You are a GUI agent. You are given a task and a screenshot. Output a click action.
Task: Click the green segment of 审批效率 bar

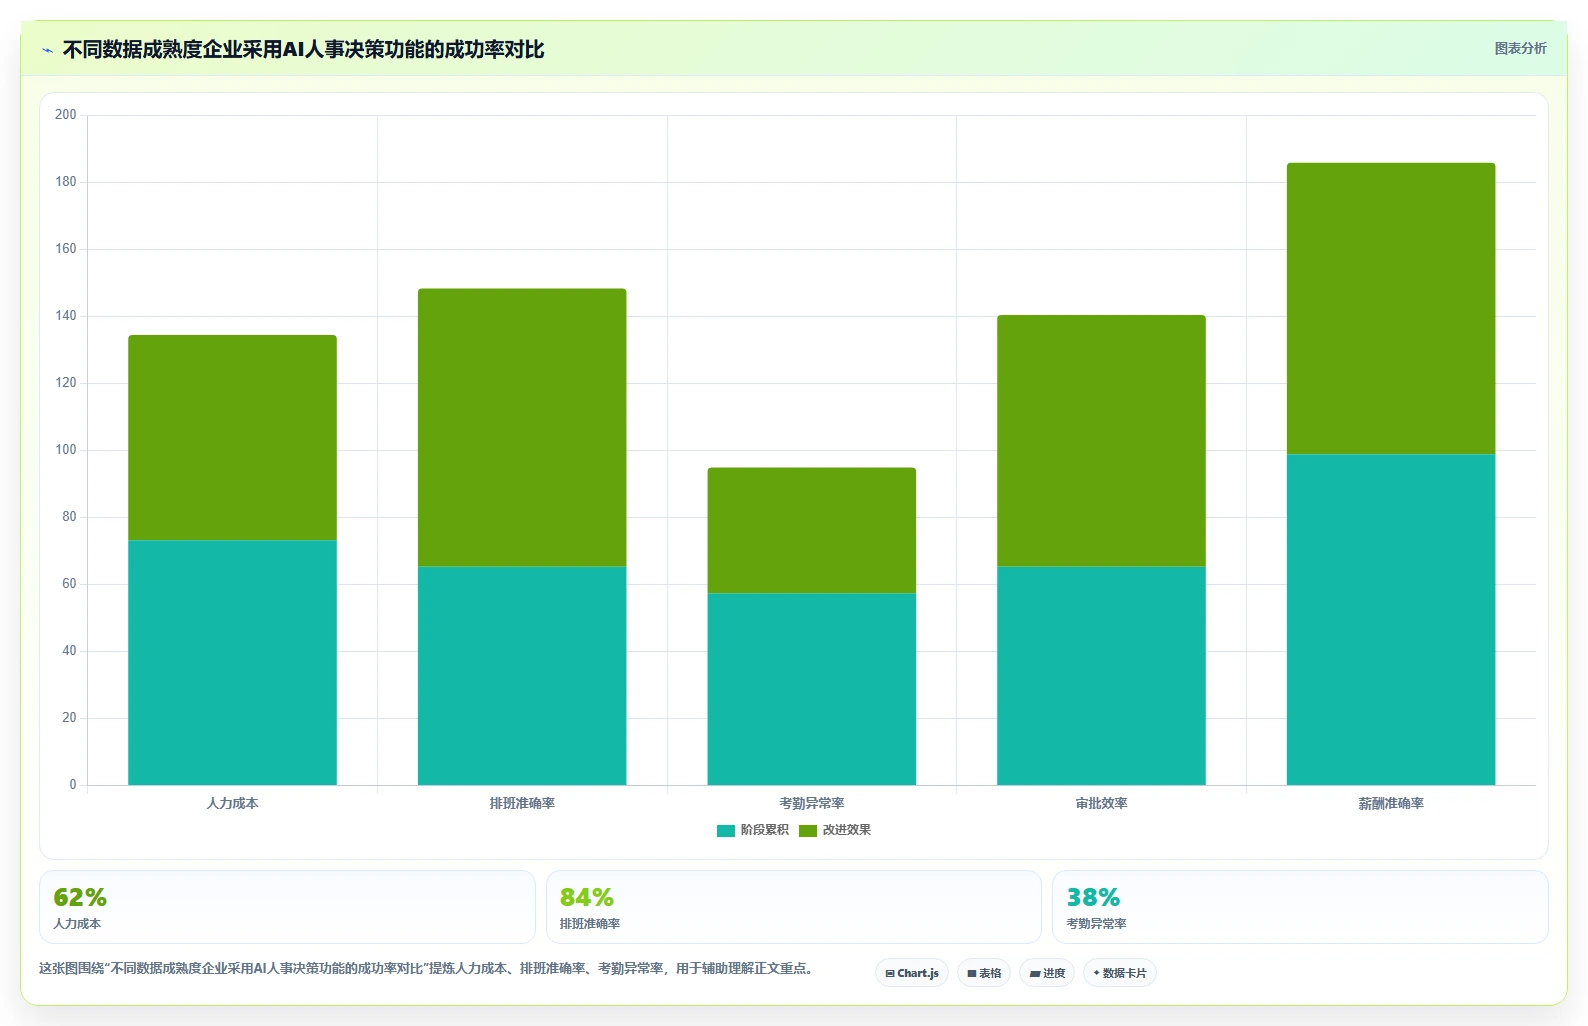(x=1101, y=441)
